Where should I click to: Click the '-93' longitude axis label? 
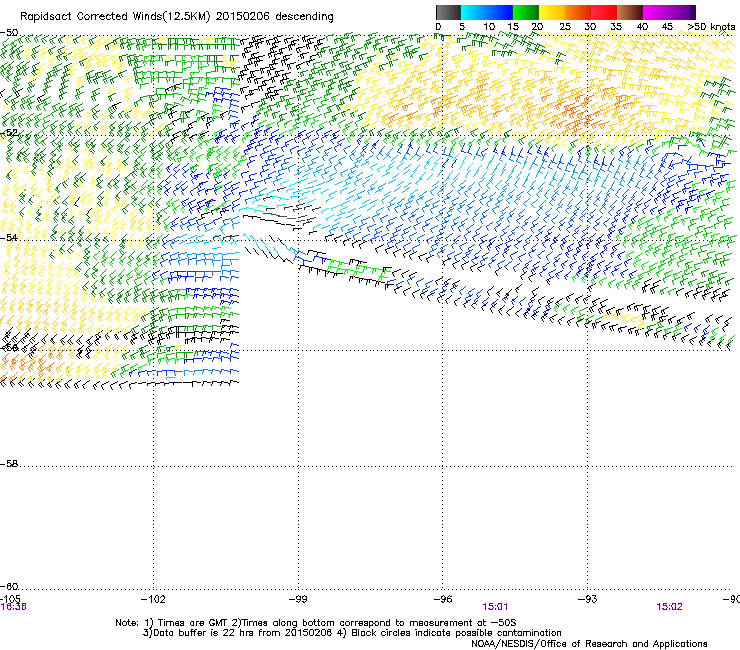tap(587, 599)
